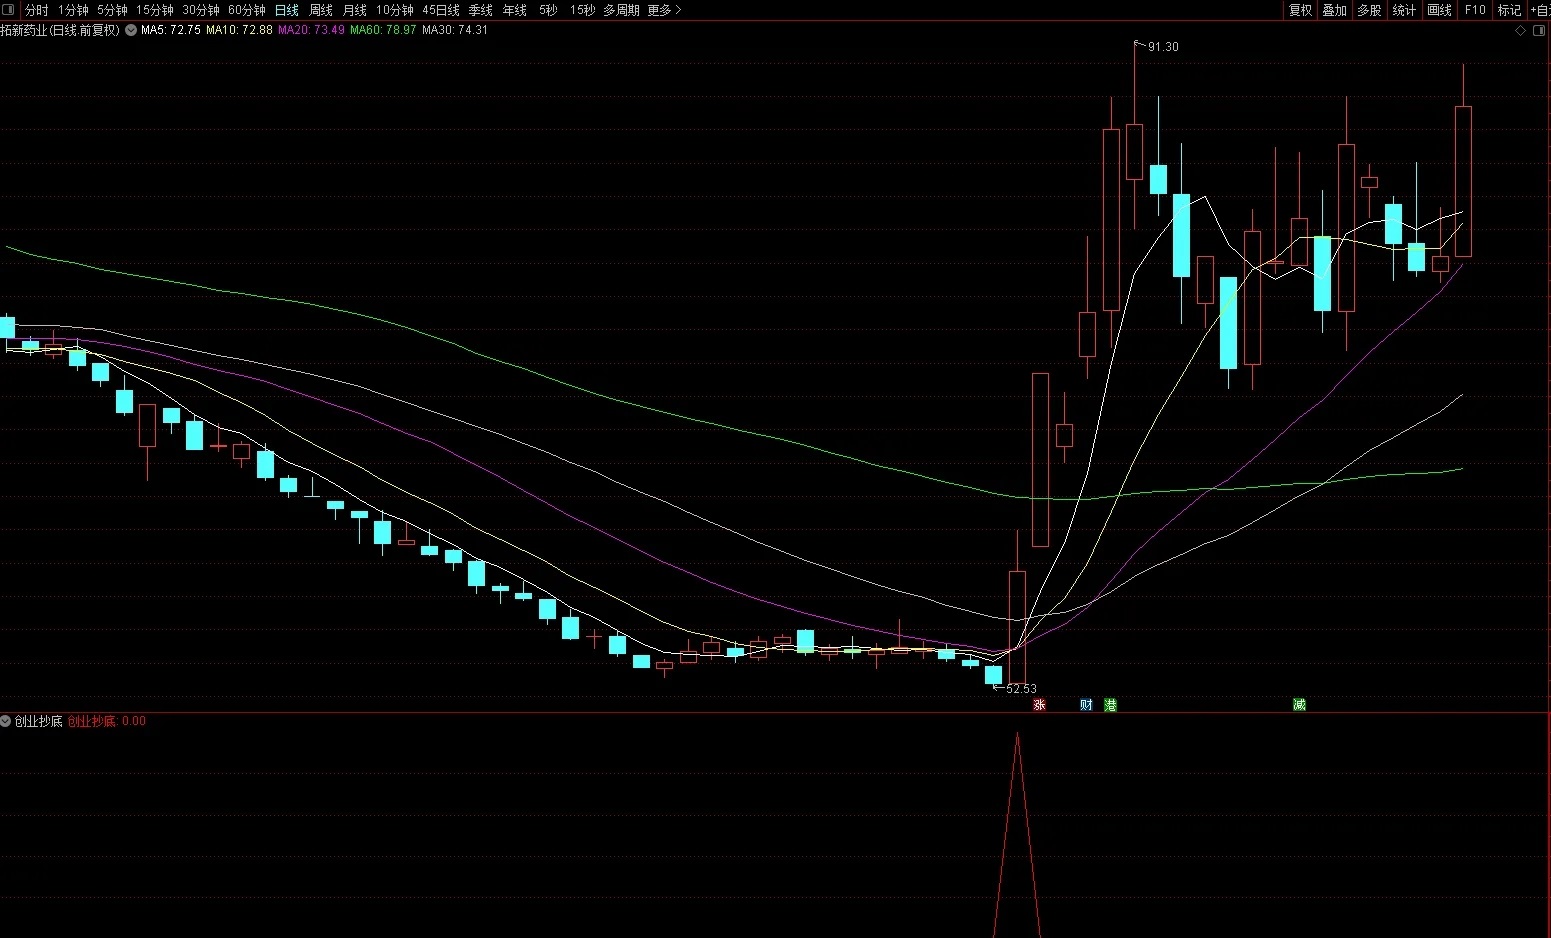1551x938 pixels.
Task: Click the blue 财 event marker
Action: tap(1086, 705)
